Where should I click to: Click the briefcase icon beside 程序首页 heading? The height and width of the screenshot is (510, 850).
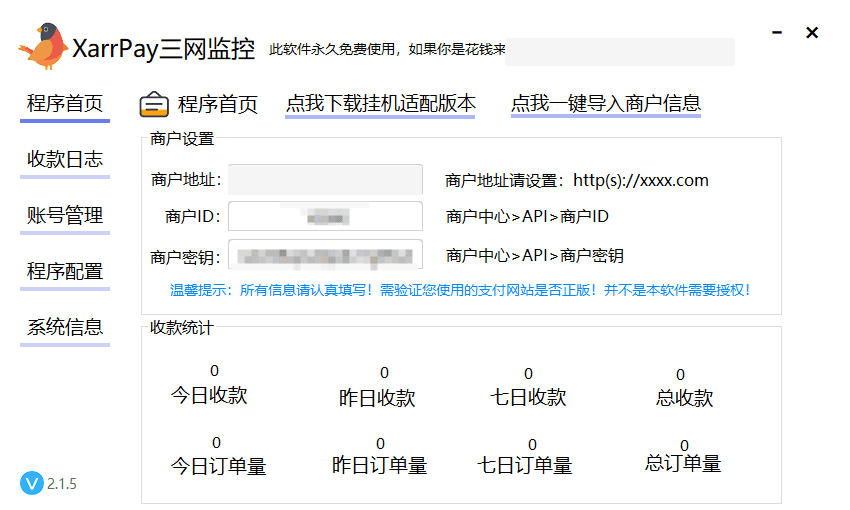click(154, 104)
